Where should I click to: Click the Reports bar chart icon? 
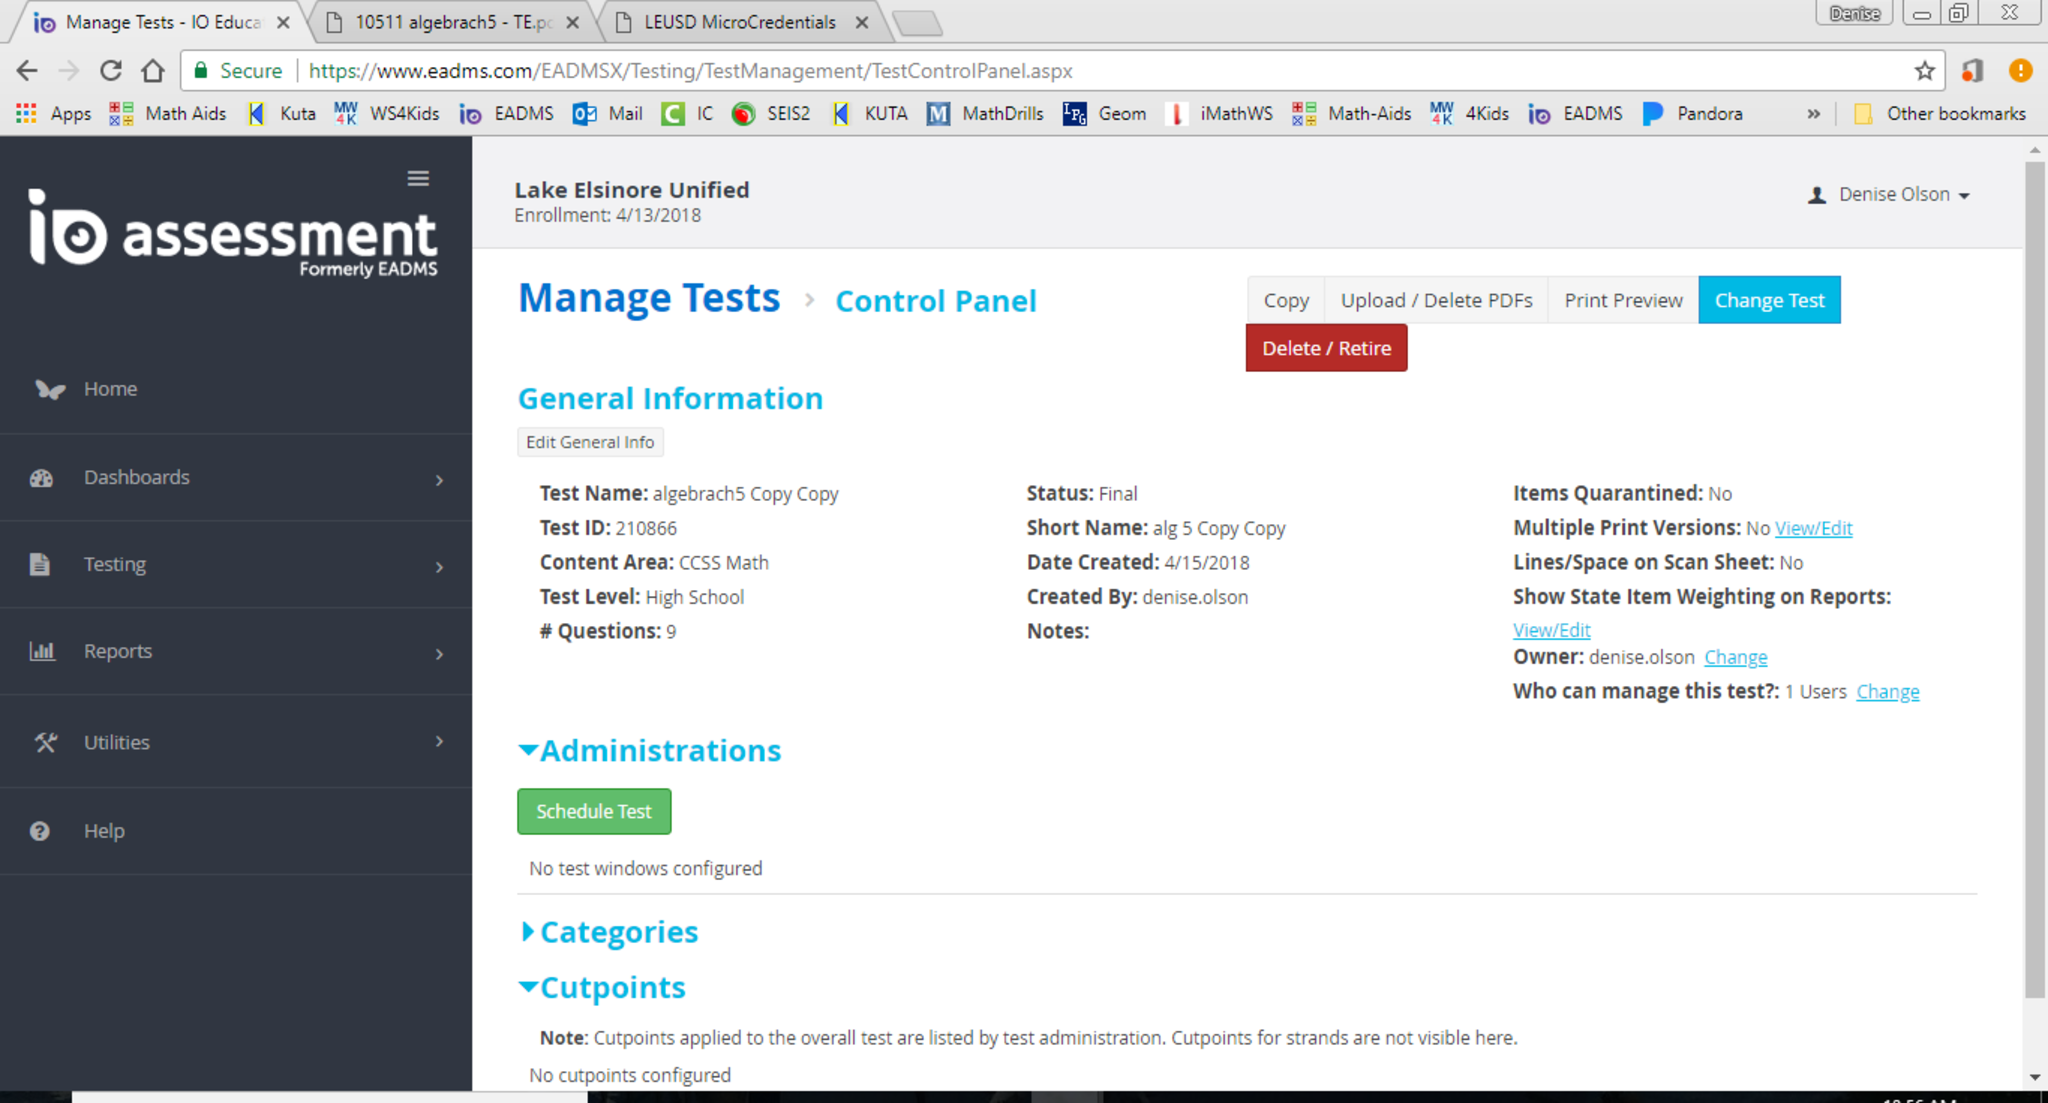[42, 652]
